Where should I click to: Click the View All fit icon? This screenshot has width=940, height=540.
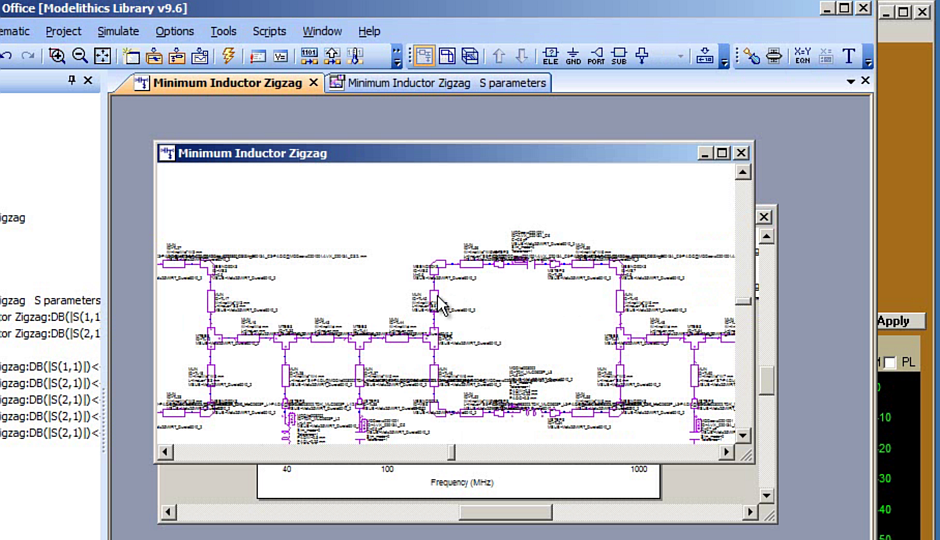click(x=103, y=56)
